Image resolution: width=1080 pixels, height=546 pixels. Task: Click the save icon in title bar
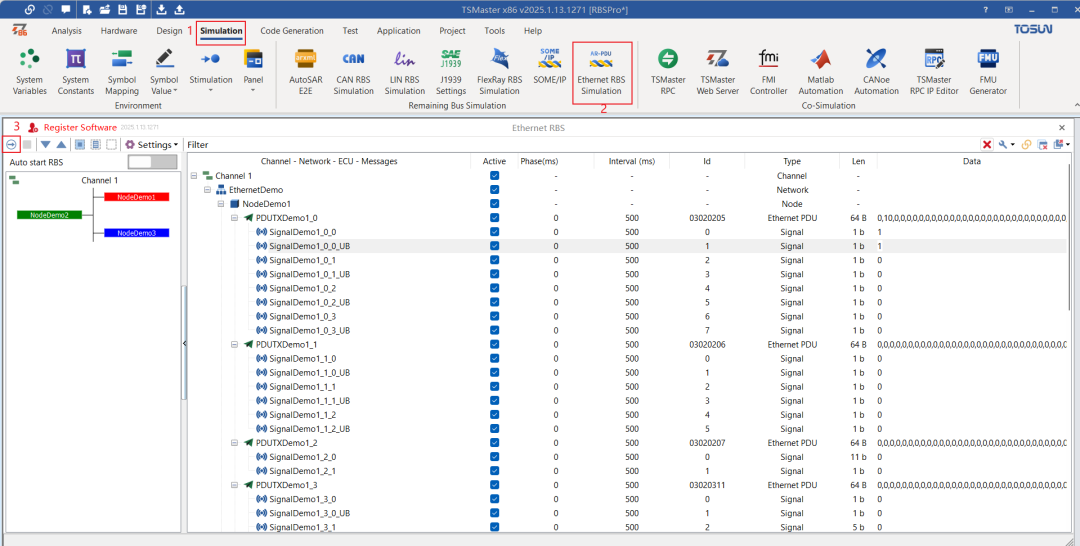123,10
